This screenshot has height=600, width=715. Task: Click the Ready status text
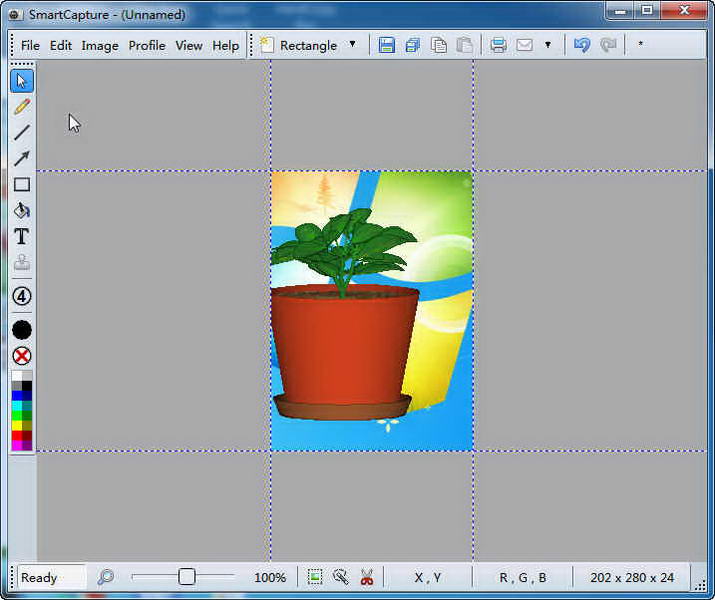39,578
